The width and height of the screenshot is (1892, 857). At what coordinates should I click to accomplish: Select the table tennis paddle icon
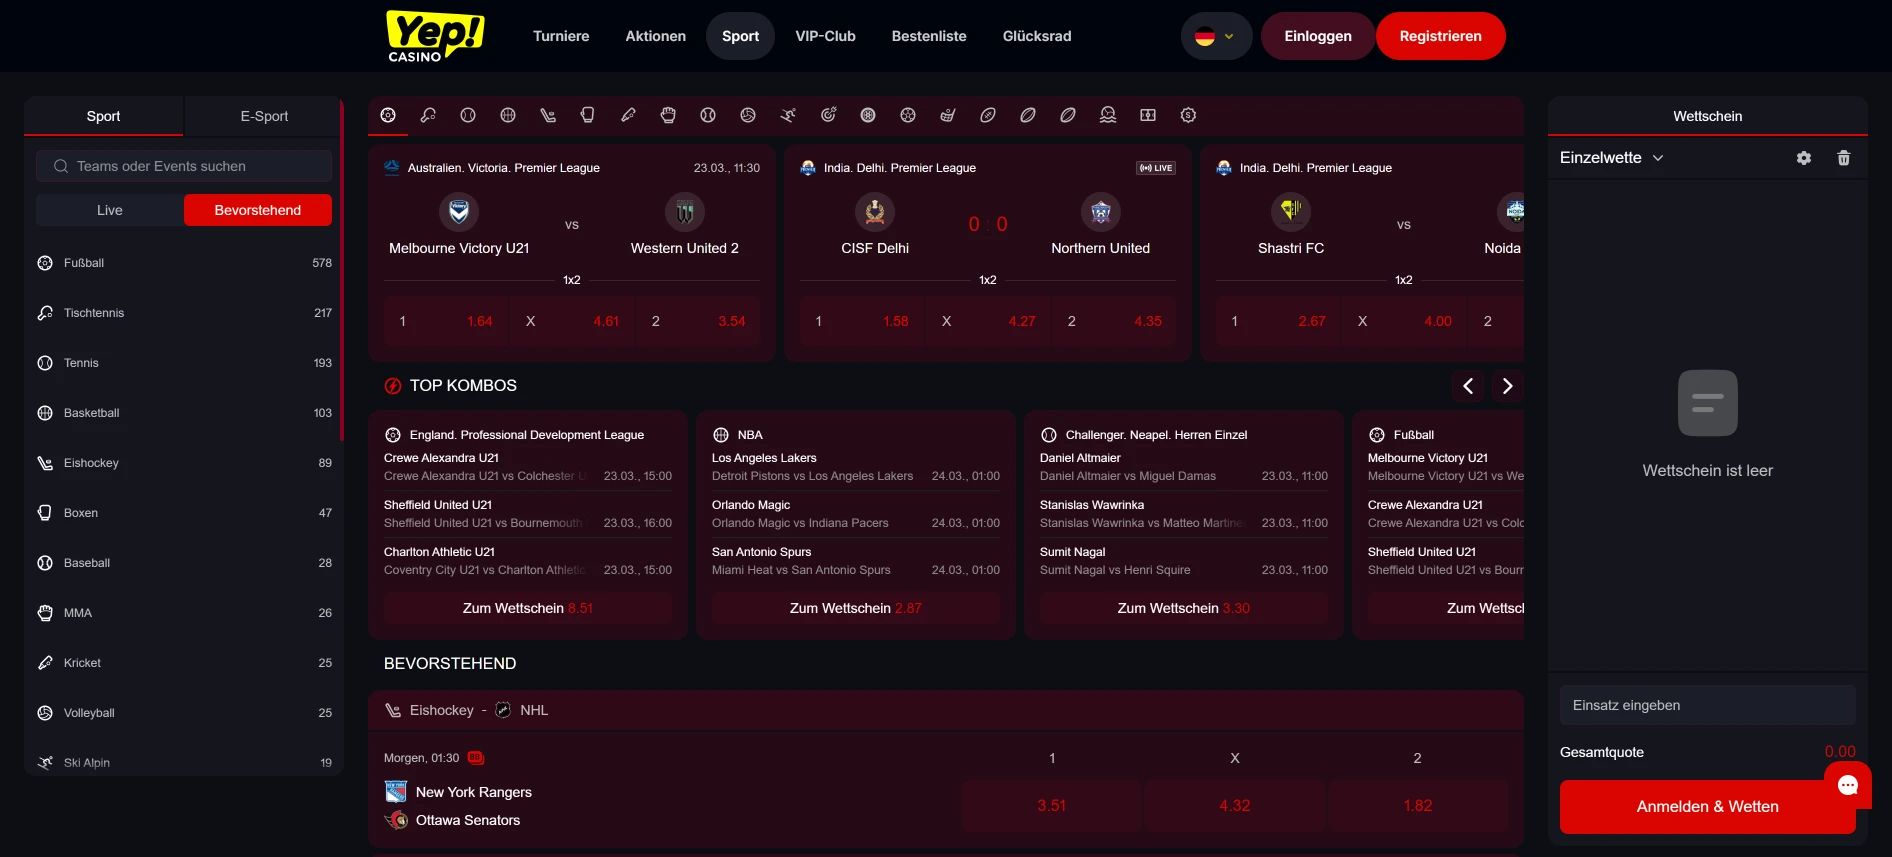point(428,115)
